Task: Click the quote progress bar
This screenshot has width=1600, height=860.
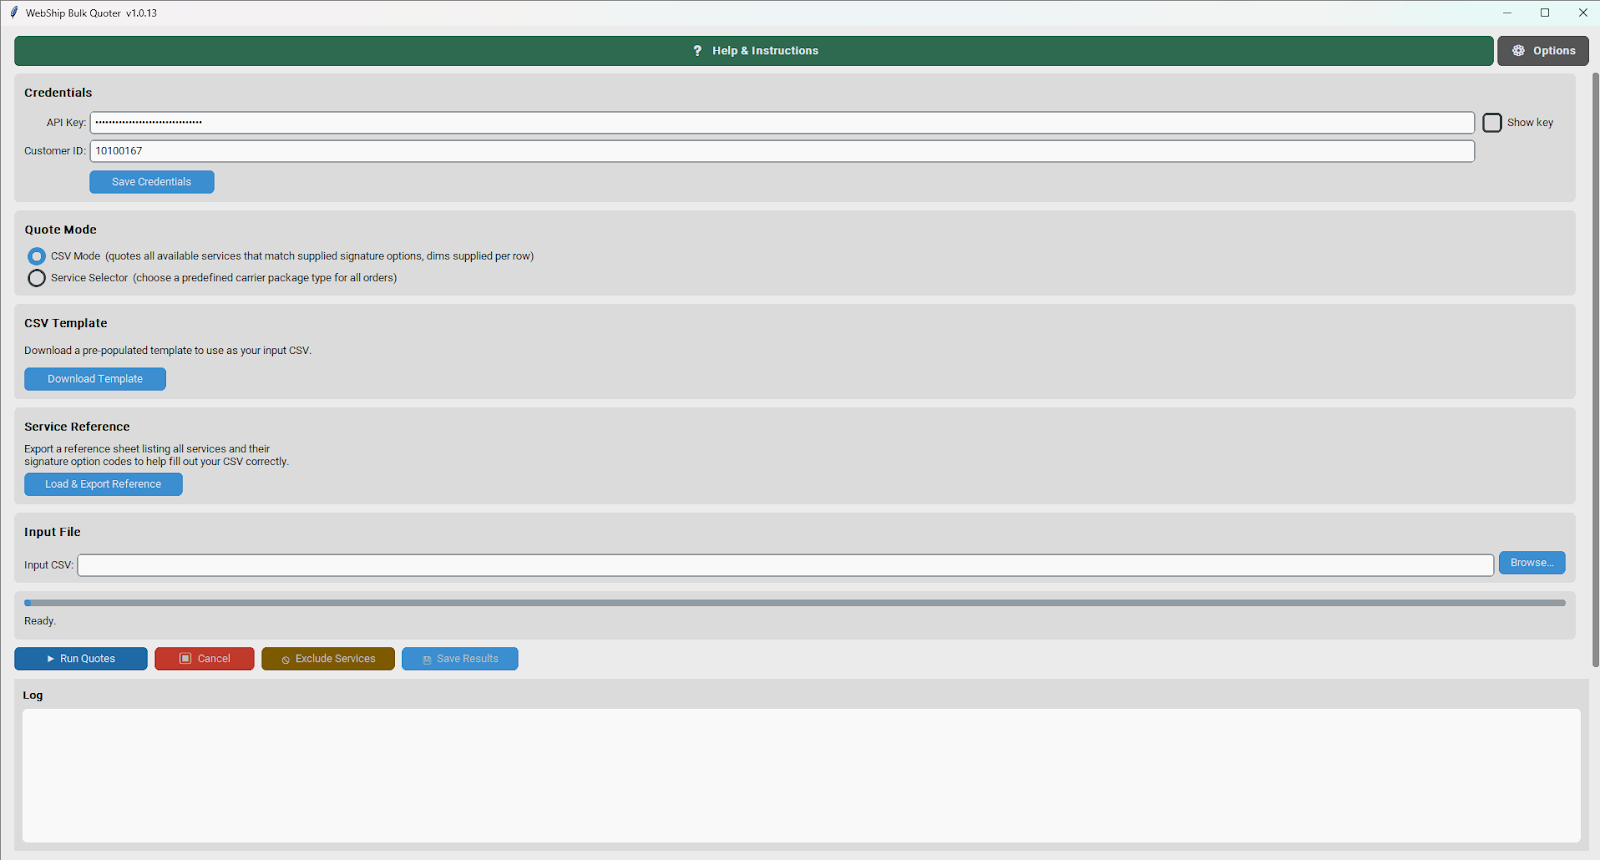Action: pos(795,603)
